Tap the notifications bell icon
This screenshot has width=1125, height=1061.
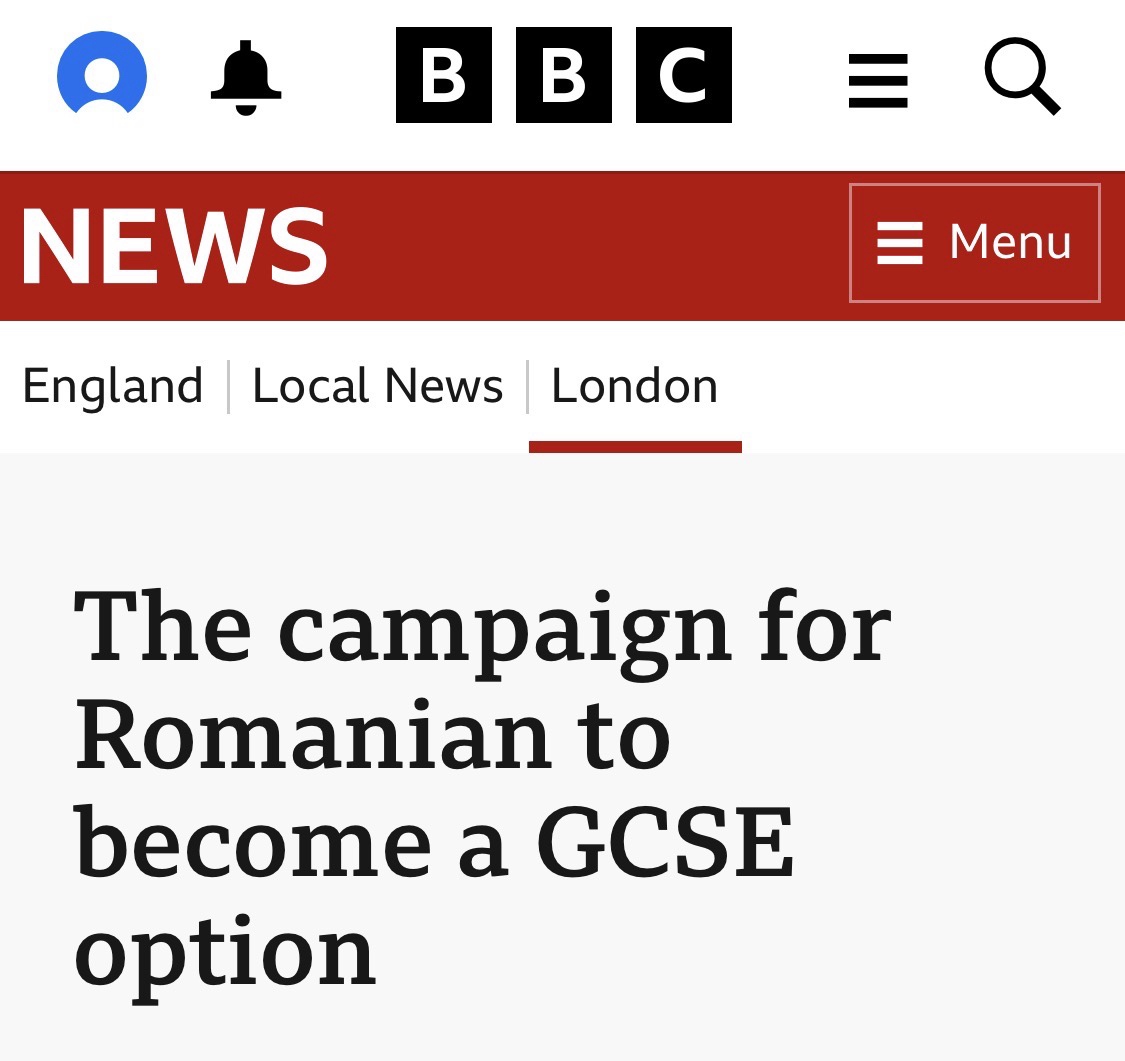click(246, 77)
